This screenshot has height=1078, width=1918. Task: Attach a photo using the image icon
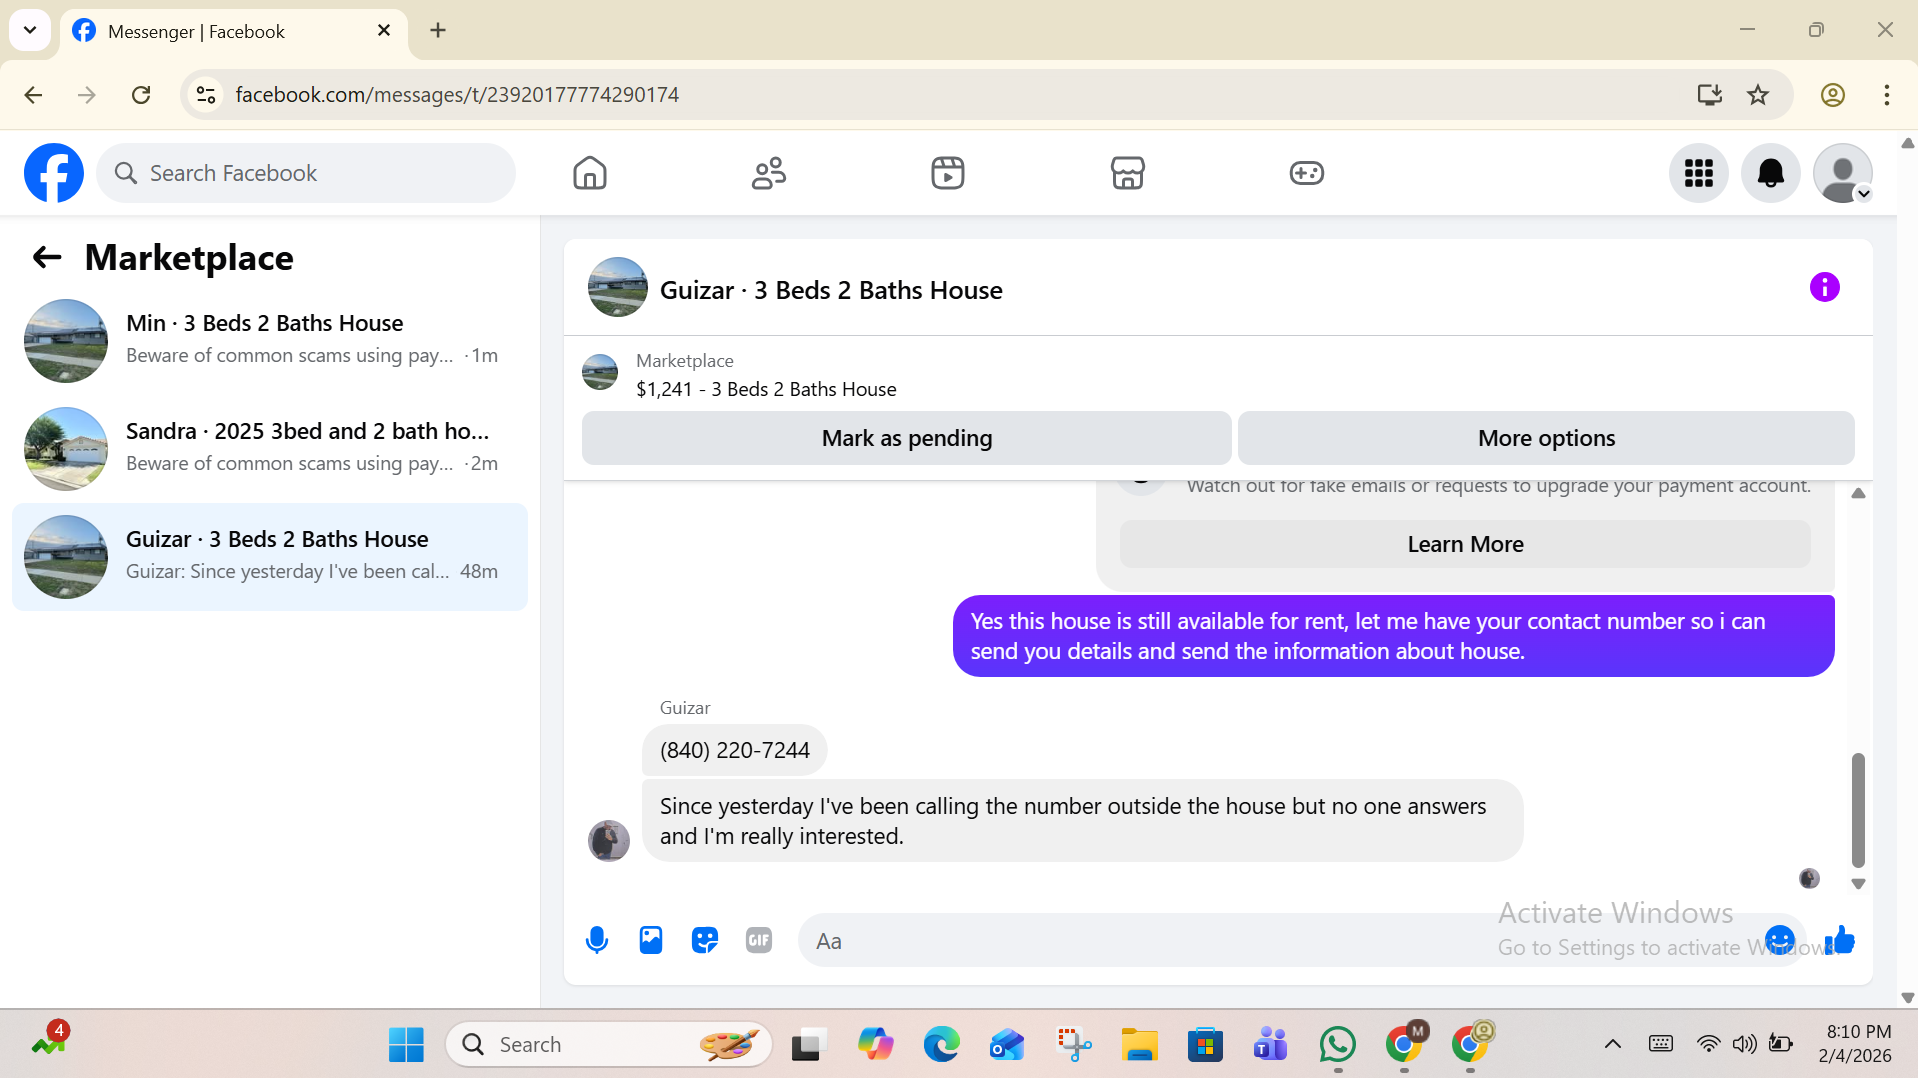pos(651,940)
